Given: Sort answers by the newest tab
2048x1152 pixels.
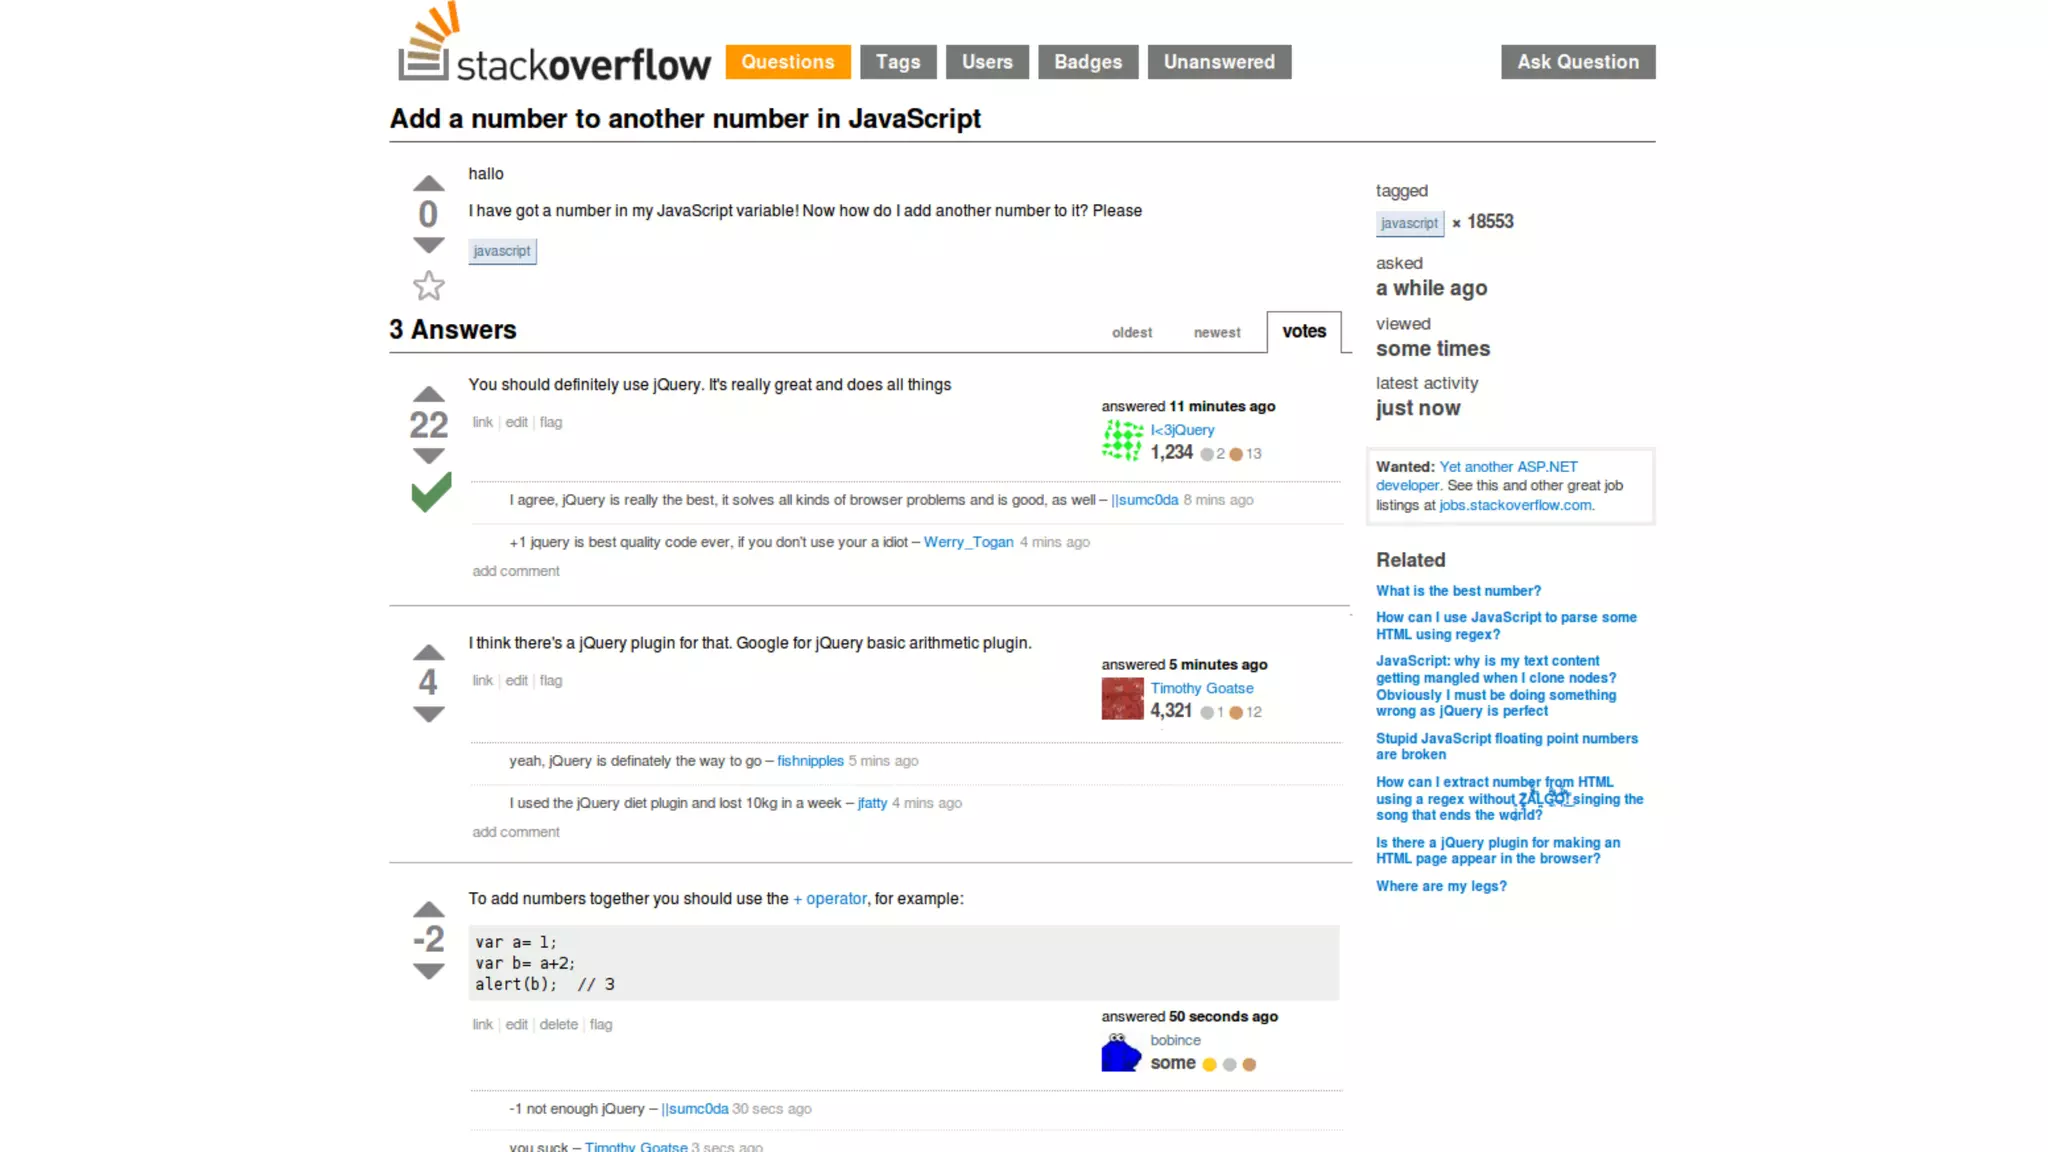Looking at the screenshot, I should click(1216, 333).
